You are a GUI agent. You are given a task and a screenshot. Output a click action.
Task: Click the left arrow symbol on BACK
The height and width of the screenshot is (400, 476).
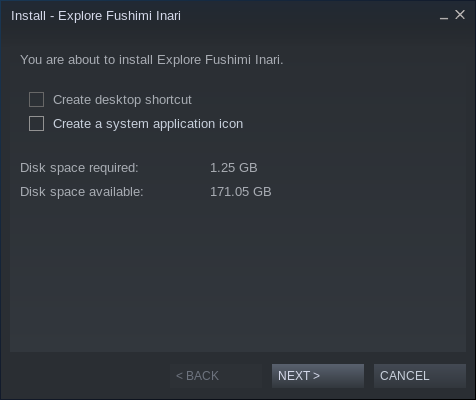179,376
